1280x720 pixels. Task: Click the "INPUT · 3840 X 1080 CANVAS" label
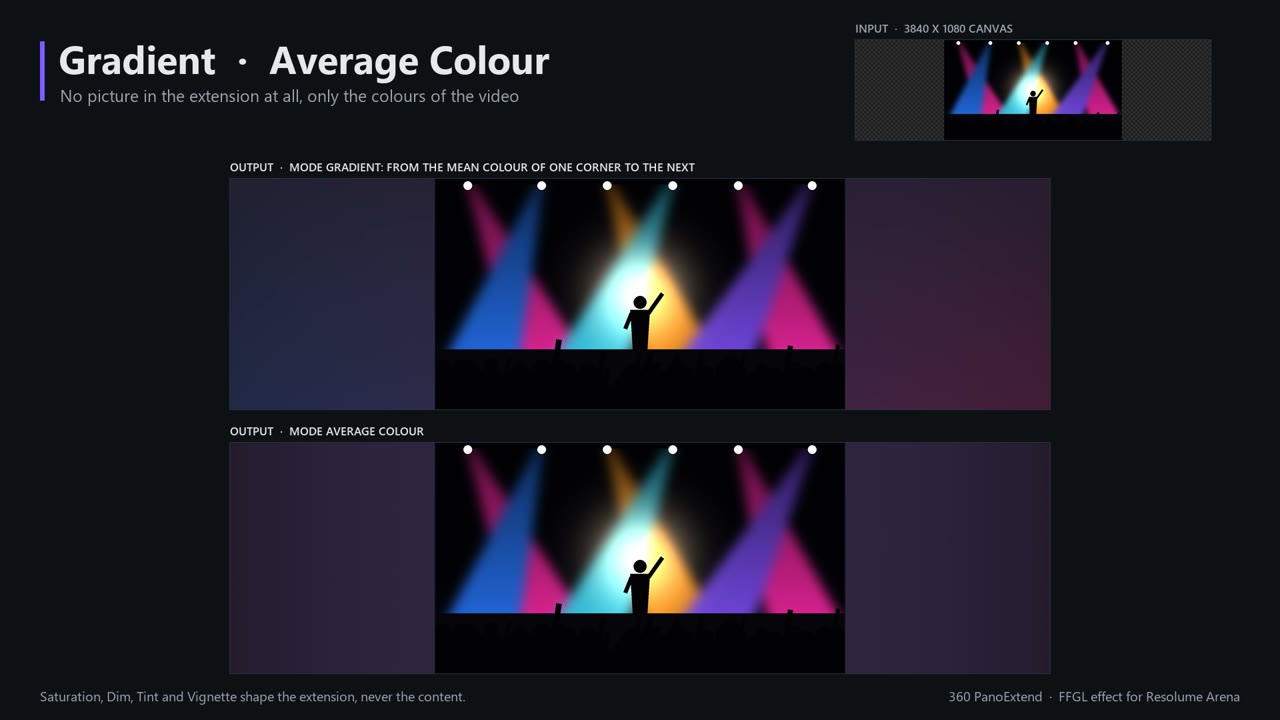[x=934, y=29]
